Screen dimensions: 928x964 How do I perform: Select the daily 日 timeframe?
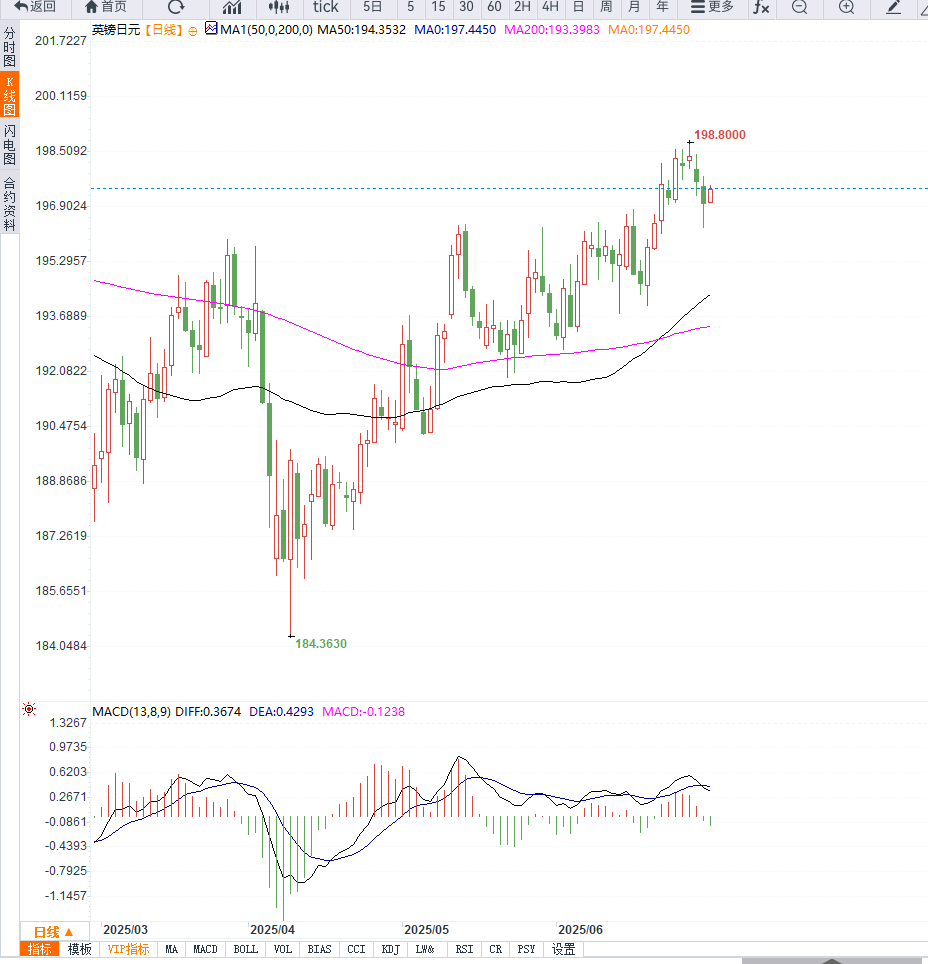[578, 7]
